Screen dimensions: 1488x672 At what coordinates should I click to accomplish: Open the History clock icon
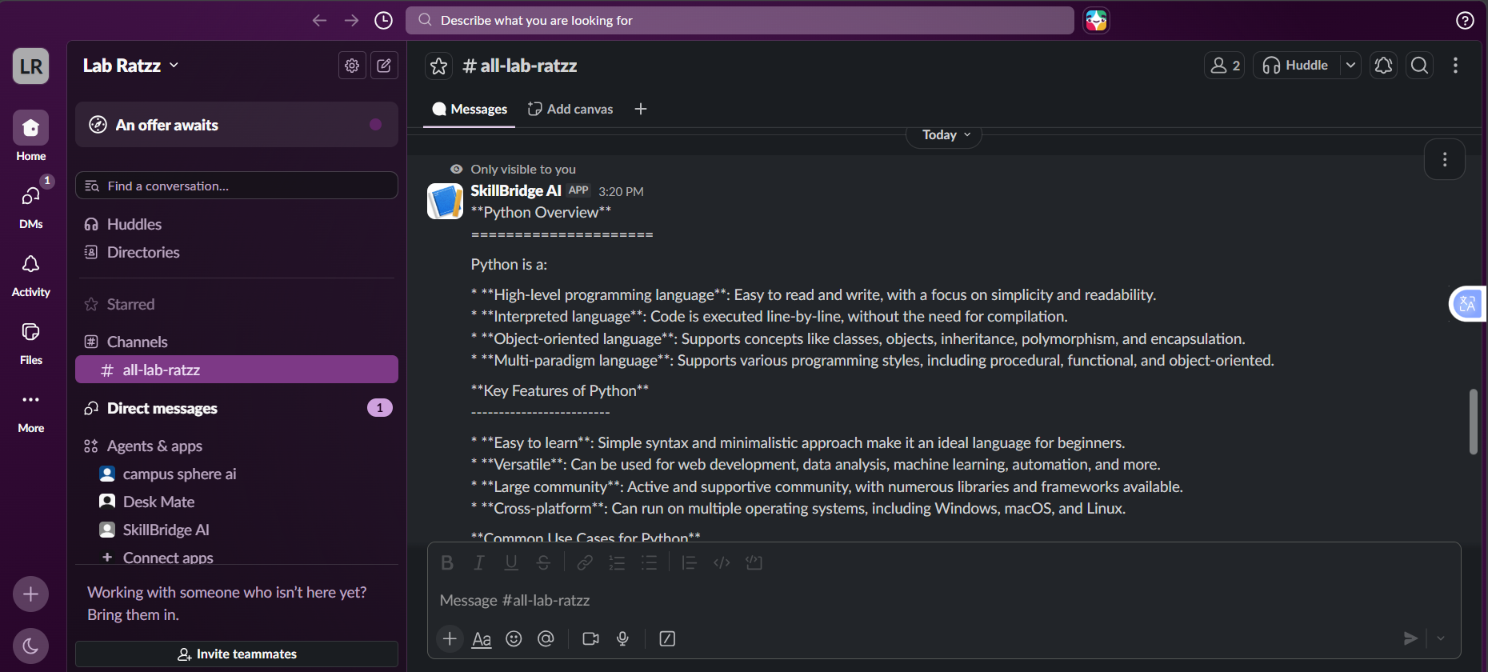[383, 20]
